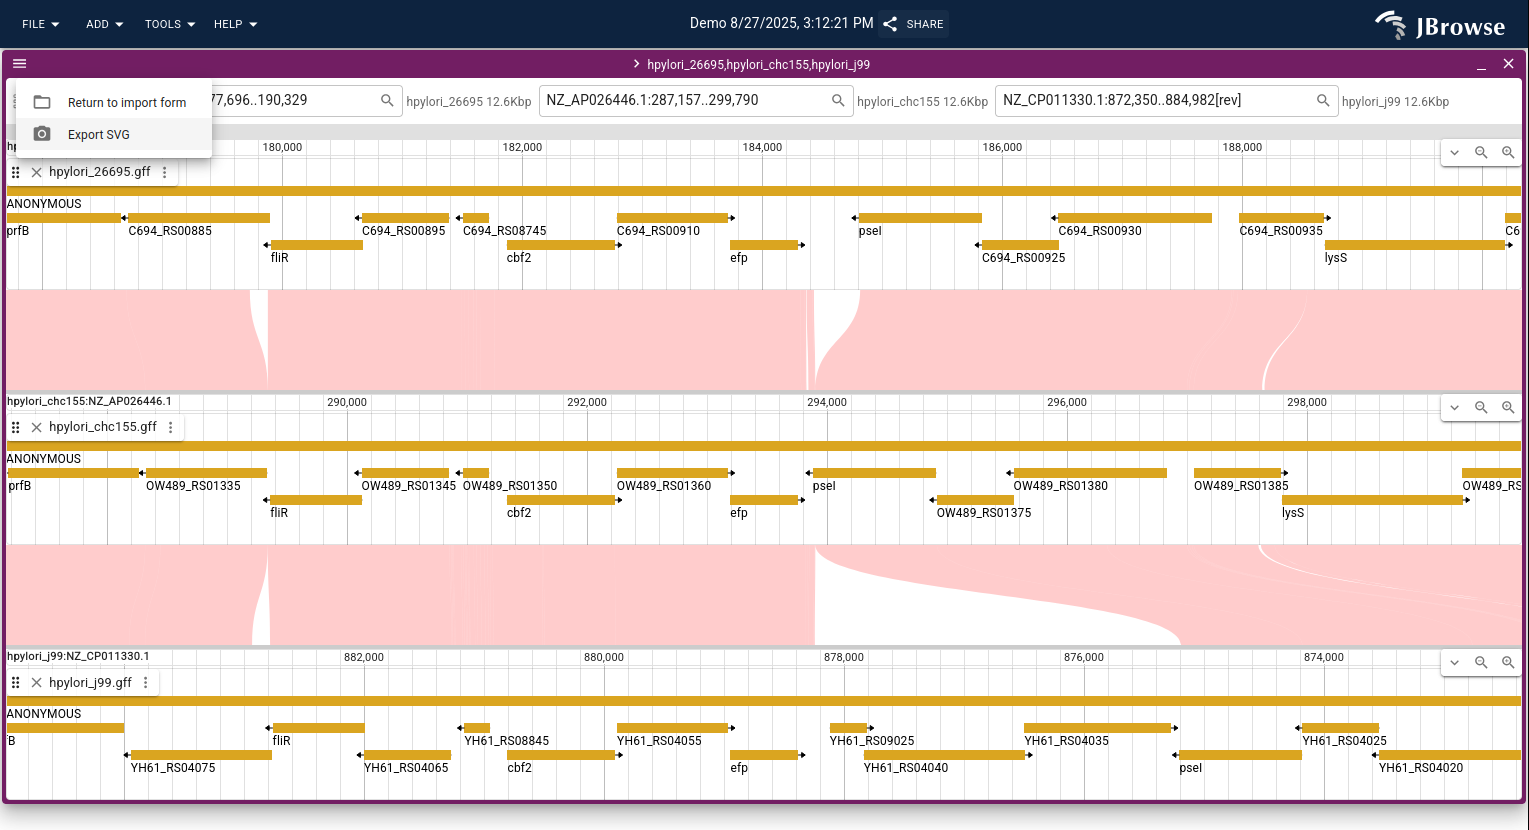This screenshot has height=830, width=1529.
Task: Open dropdown chevron for hpylori_26695 row
Action: [1455, 153]
